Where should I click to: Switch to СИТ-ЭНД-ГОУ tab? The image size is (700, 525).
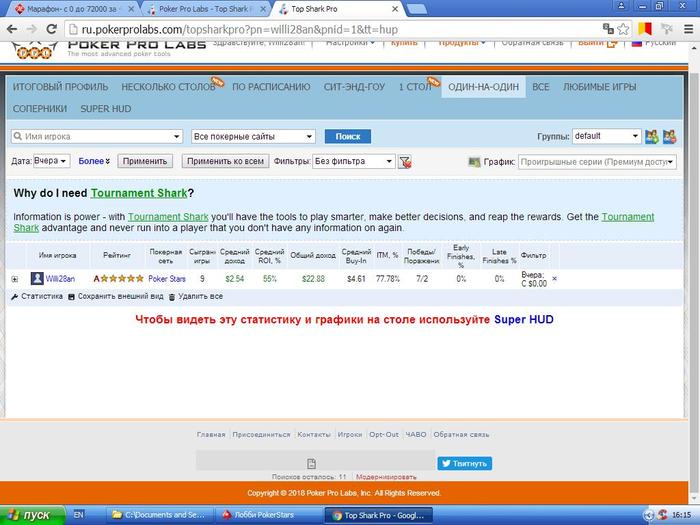point(354,87)
